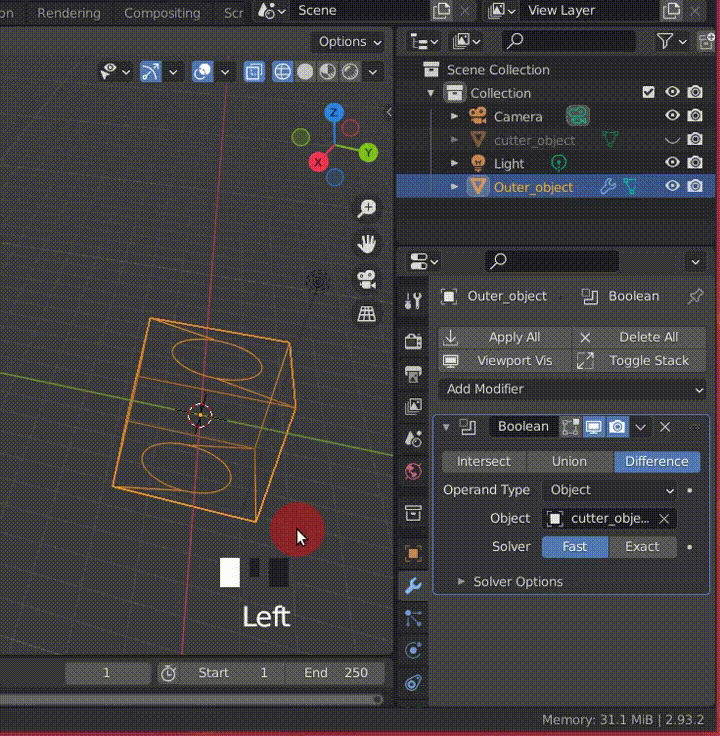Open overlays settings dropdown arrow
Image resolution: width=720 pixels, height=736 pixels.
tap(225, 72)
